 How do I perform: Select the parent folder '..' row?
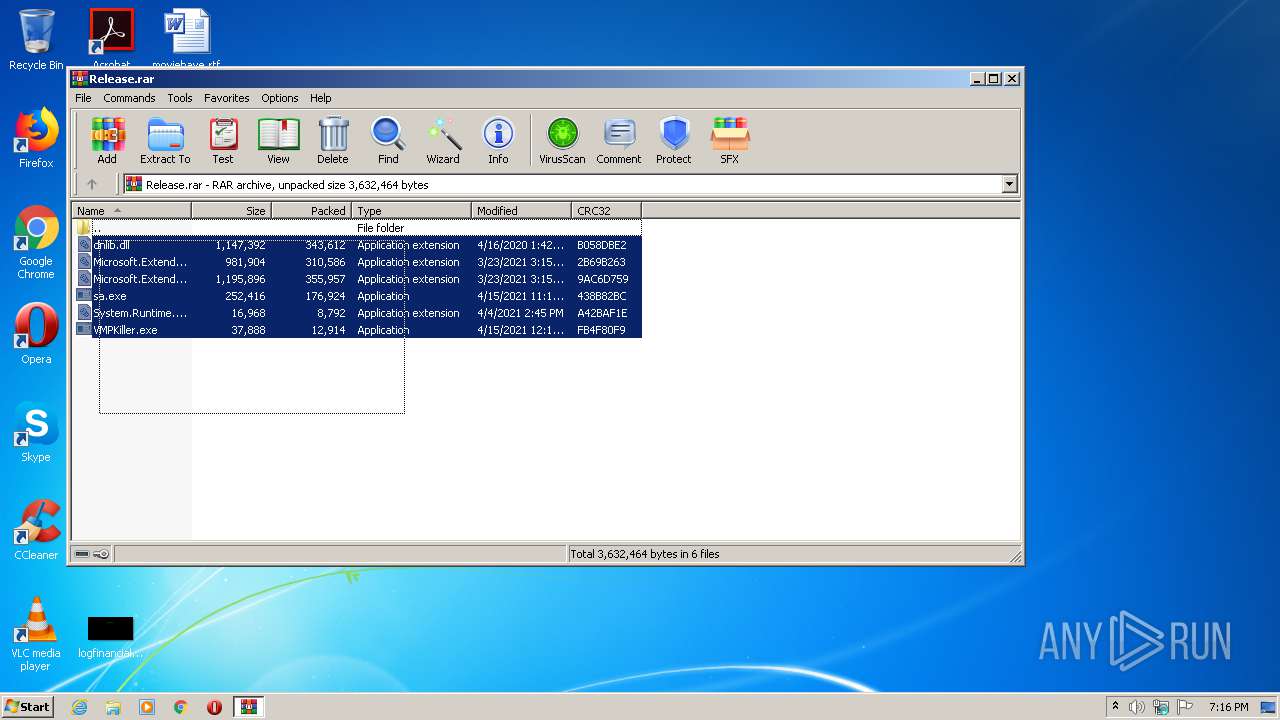(x=358, y=228)
